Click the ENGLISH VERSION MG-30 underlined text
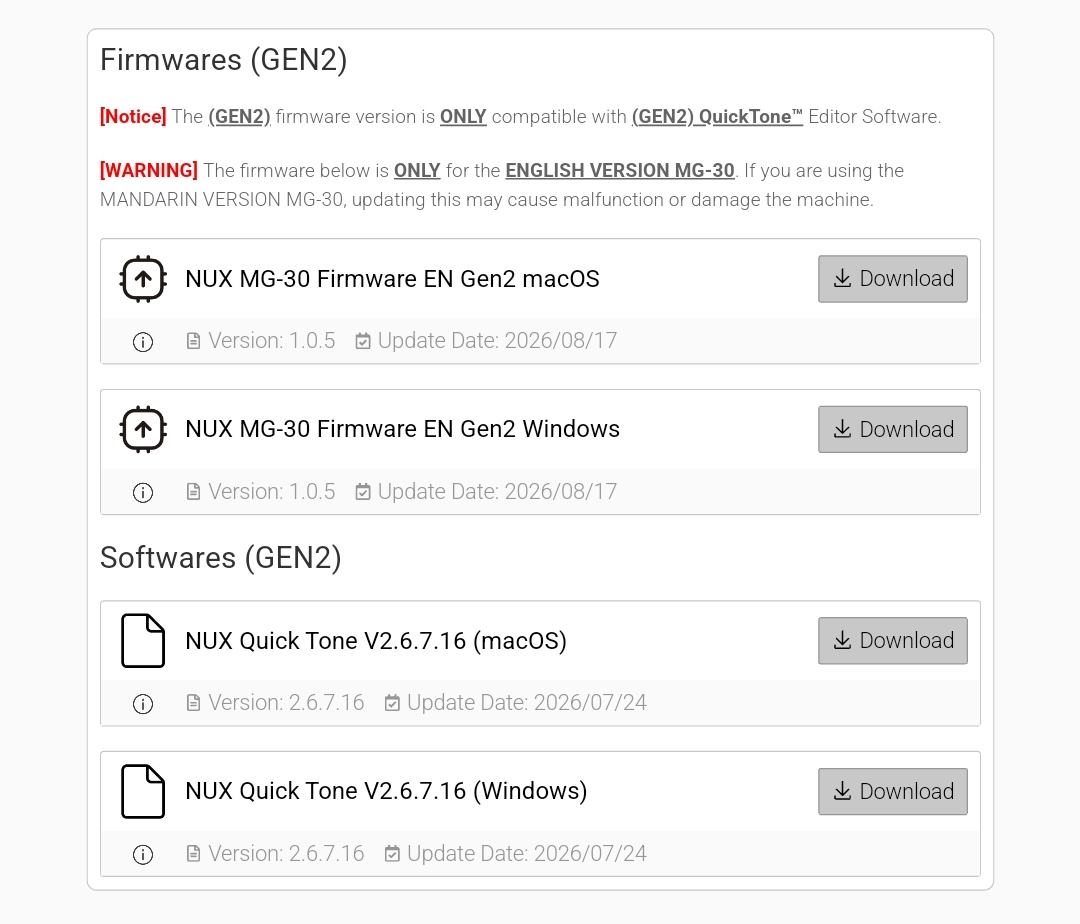The width and height of the screenshot is (1080, 924). pos(620,170)
